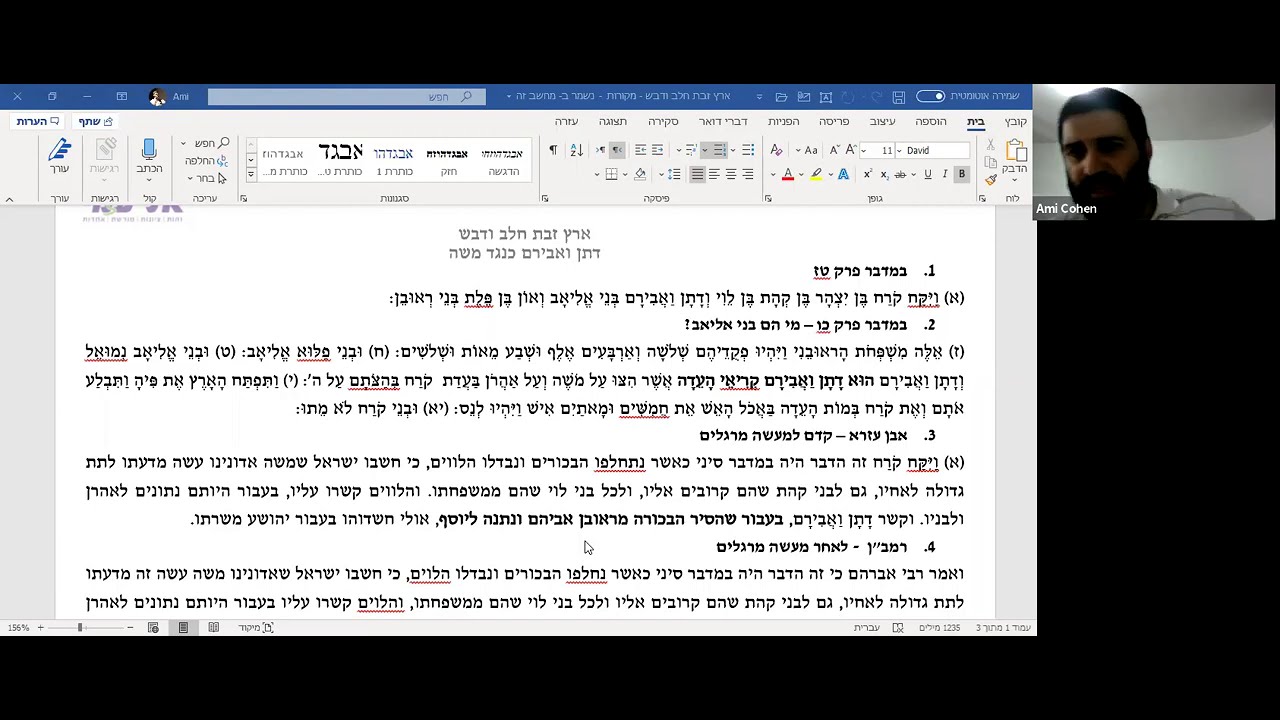Adjust the zoom slider in status bar

pos(80,627)
